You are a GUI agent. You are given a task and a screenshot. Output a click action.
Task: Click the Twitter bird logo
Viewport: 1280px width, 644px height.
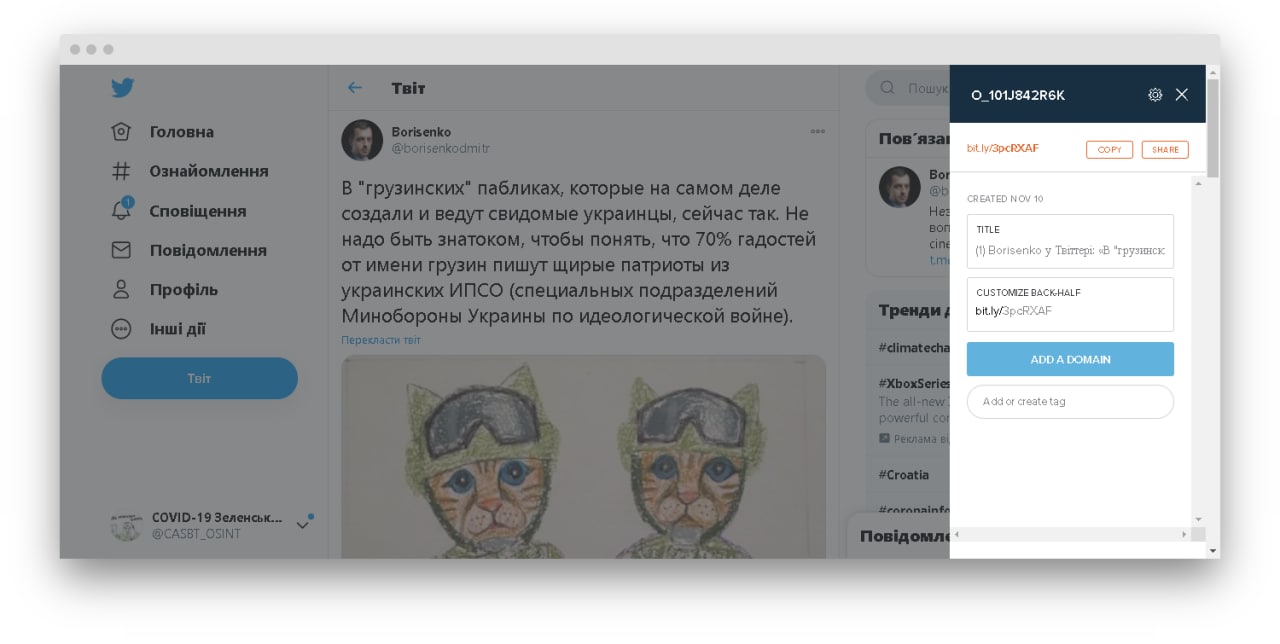point(122,88)
